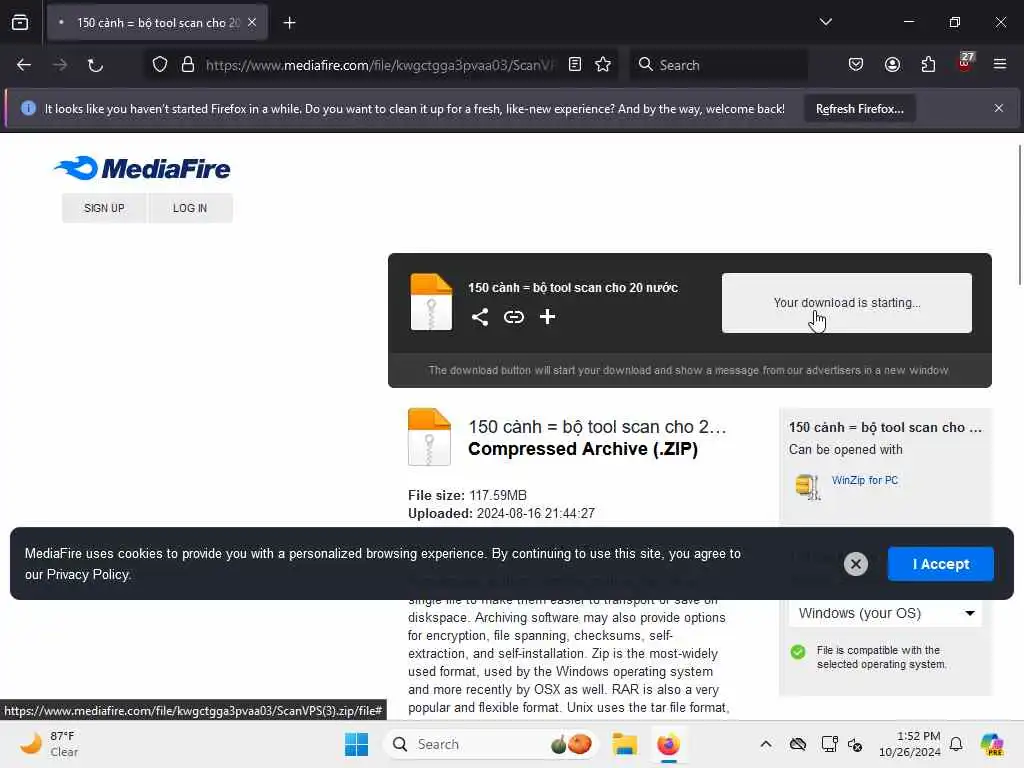Open the Windows Start menu
1024x768 pixels.
pyautogui.click(x=356, y=744)
